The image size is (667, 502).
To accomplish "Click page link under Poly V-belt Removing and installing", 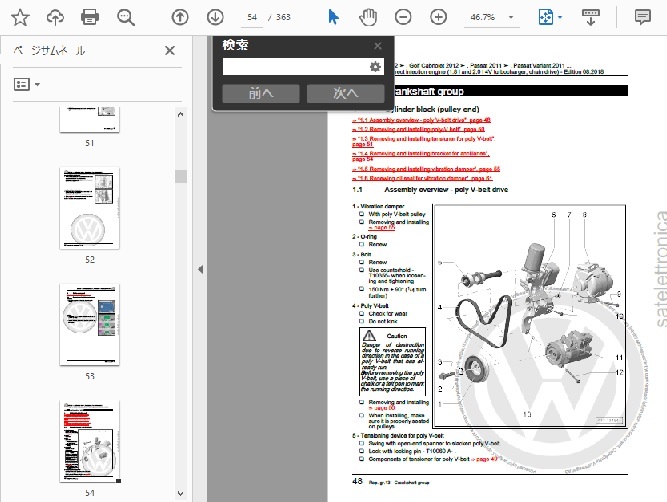I will [x=381, y=408].
